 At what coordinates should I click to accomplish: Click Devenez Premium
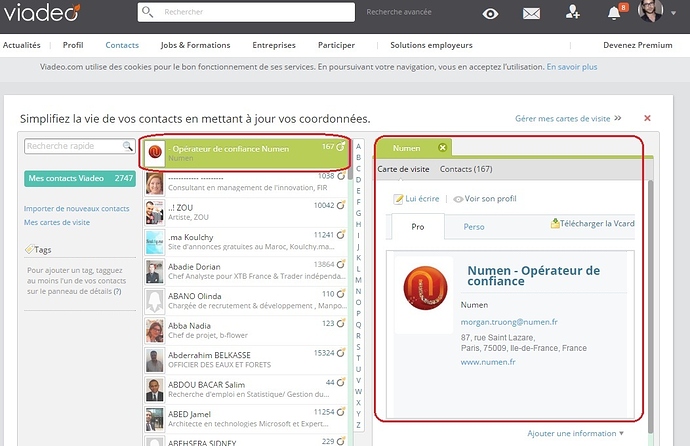638,45
